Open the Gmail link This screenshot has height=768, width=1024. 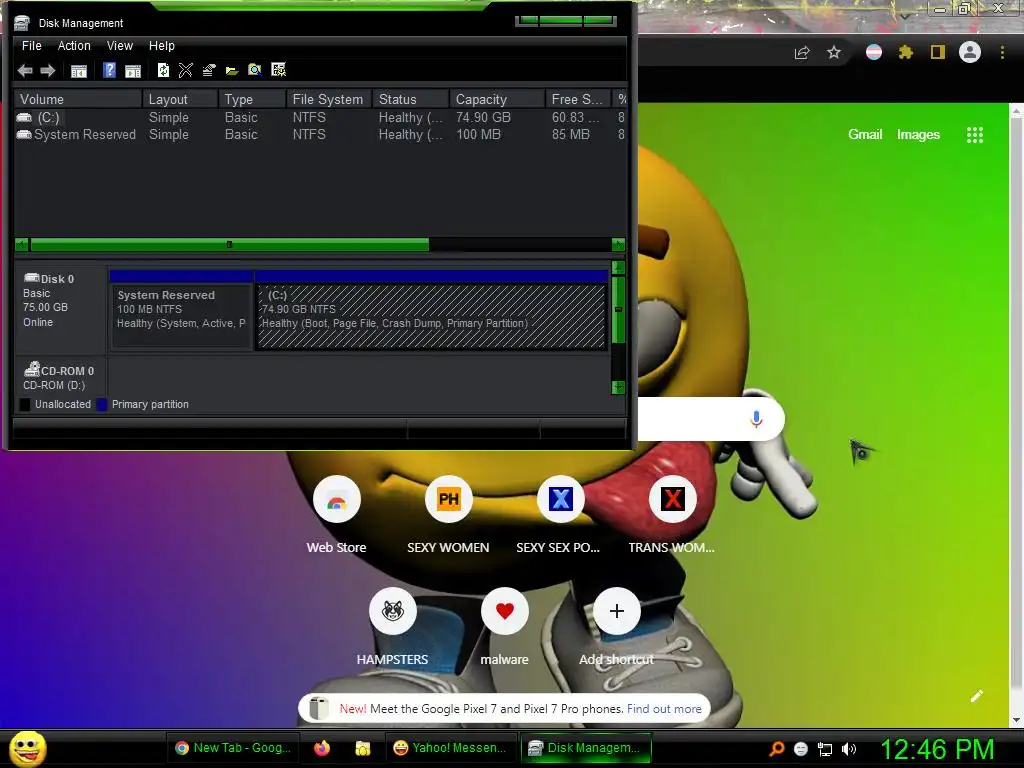tap(865, 135)
